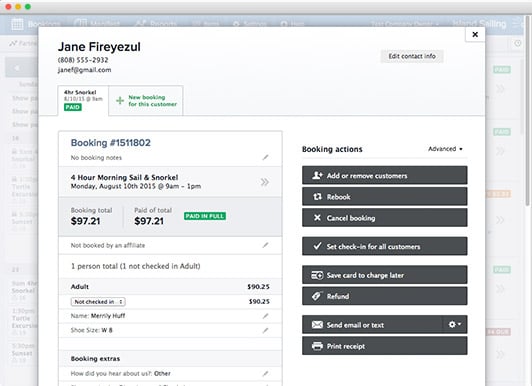Open gear options beside Send email
Screen dimensions: 532x386
tap(455, 325)
